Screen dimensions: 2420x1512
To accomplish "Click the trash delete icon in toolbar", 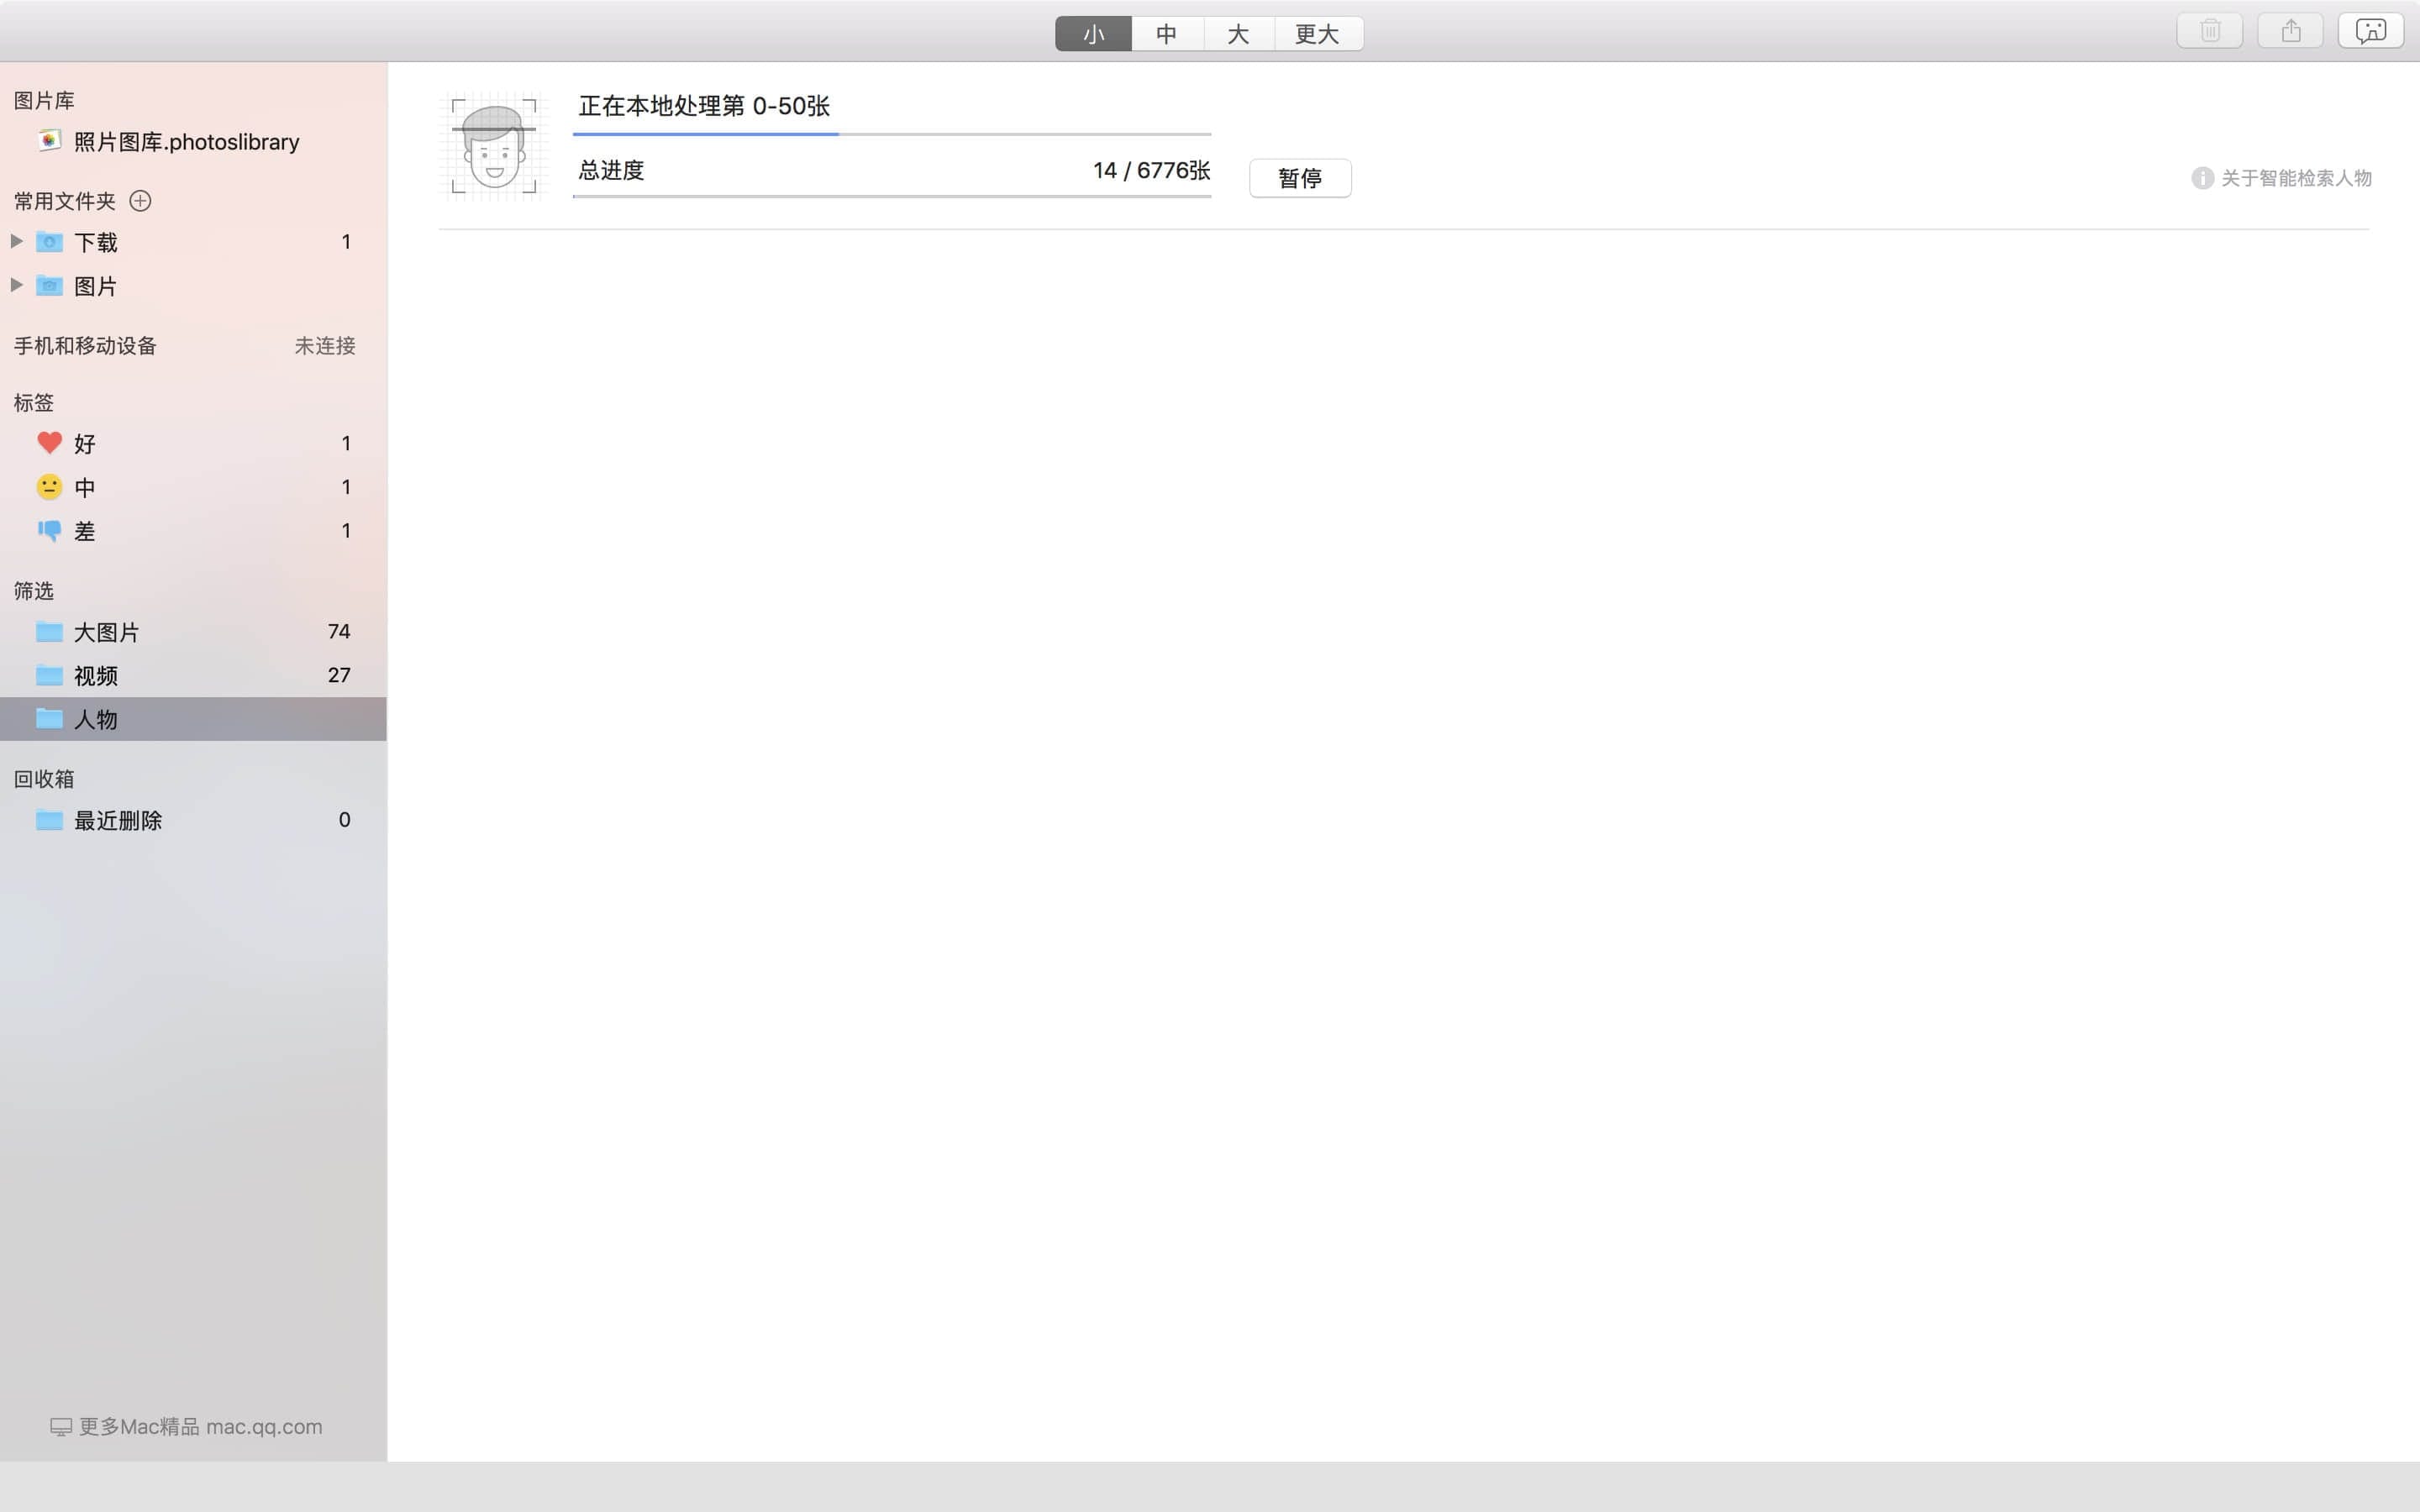I will coord(2209,32).
